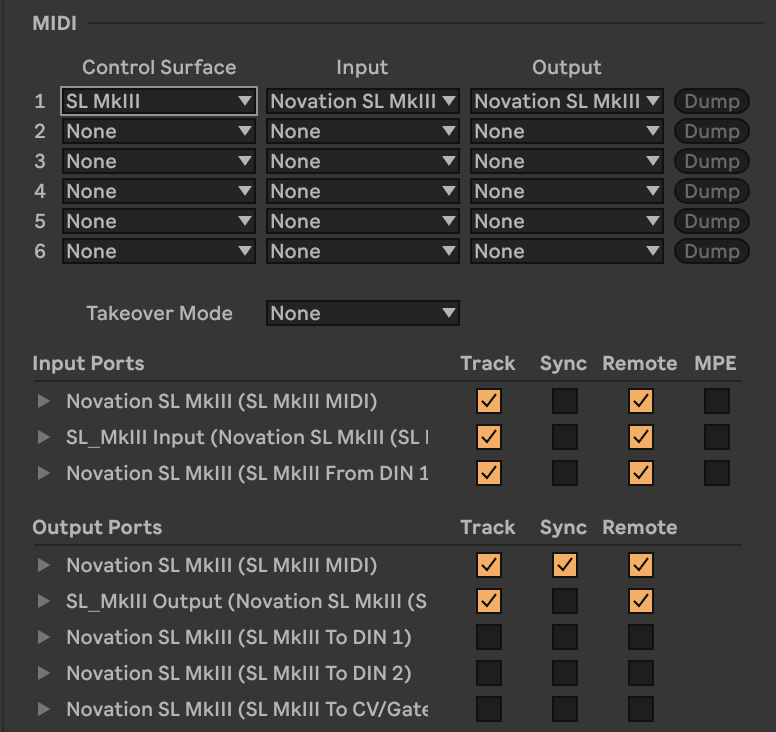
Task: Disable Track for SL_MkIII Output port
Action: click(488, 601)
